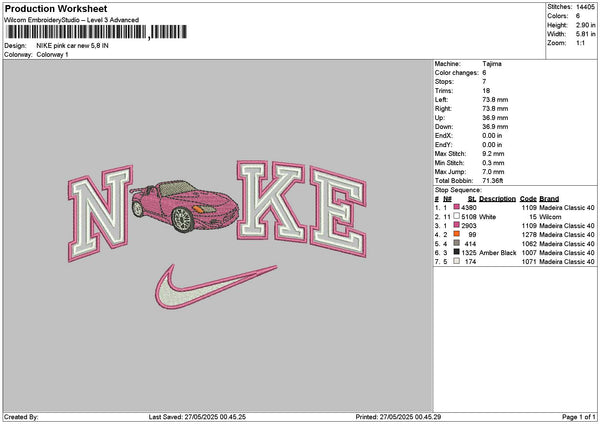This screenshot has width=600, height=424.
Task: Click the Brand column header
Action: click(551, 198)
